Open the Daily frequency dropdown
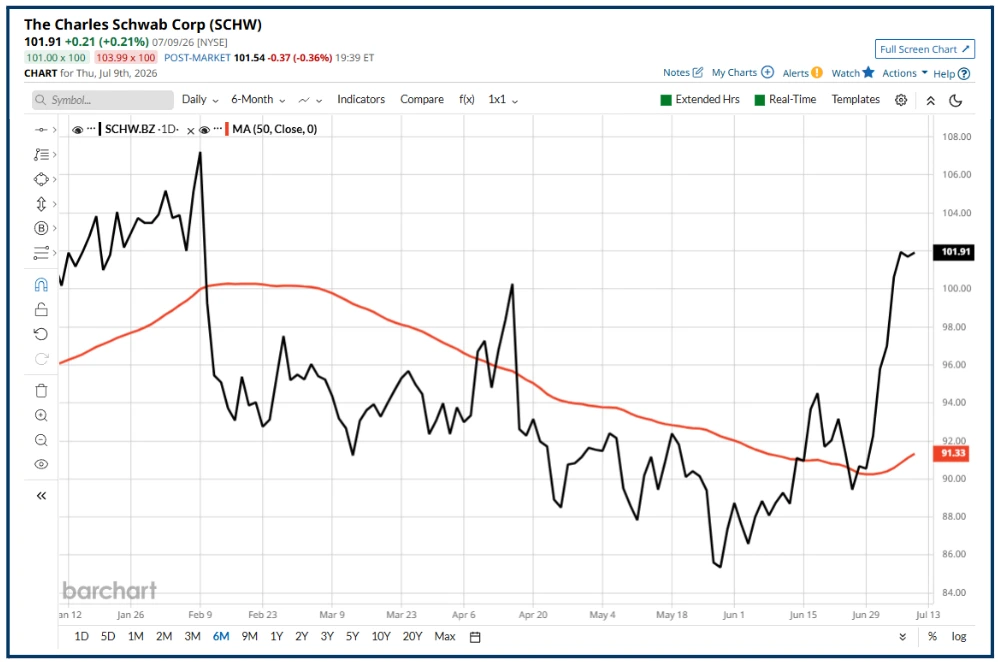The width and height of the screenshot is (998, 662). pyautogui.click(x=200, y=100)
